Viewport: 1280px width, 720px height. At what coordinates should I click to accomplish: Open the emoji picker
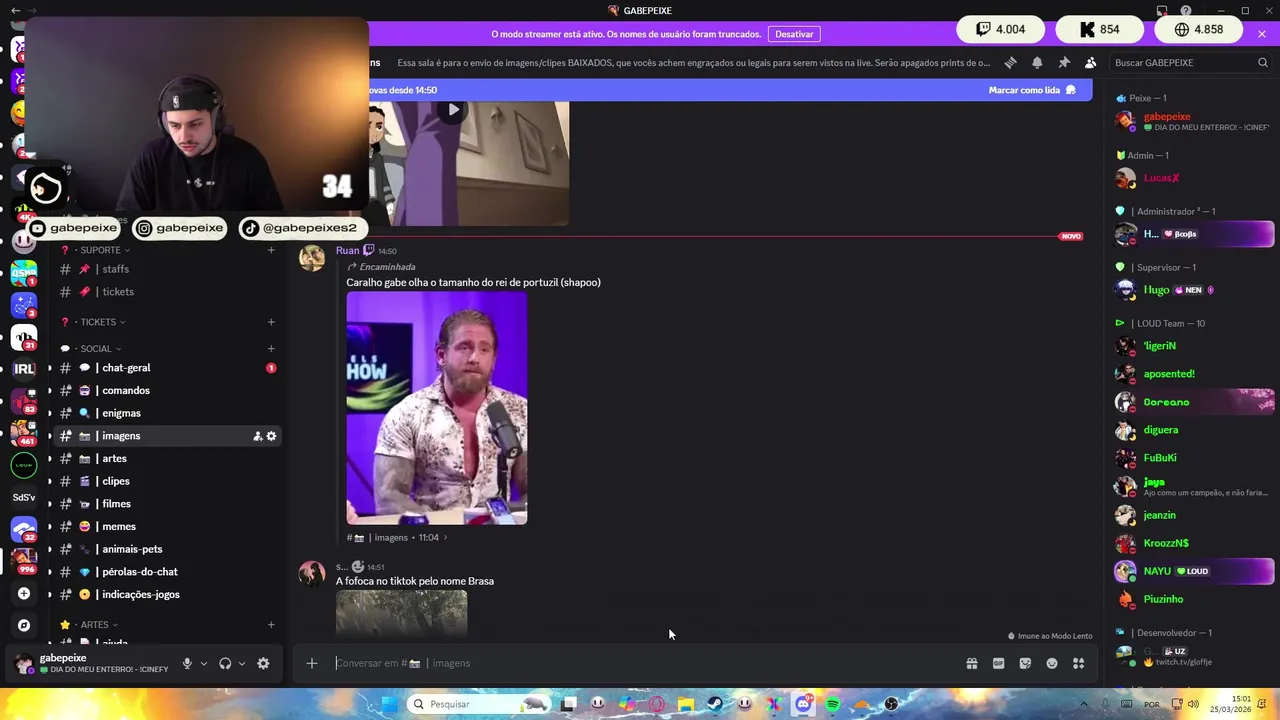(1052, 663)
